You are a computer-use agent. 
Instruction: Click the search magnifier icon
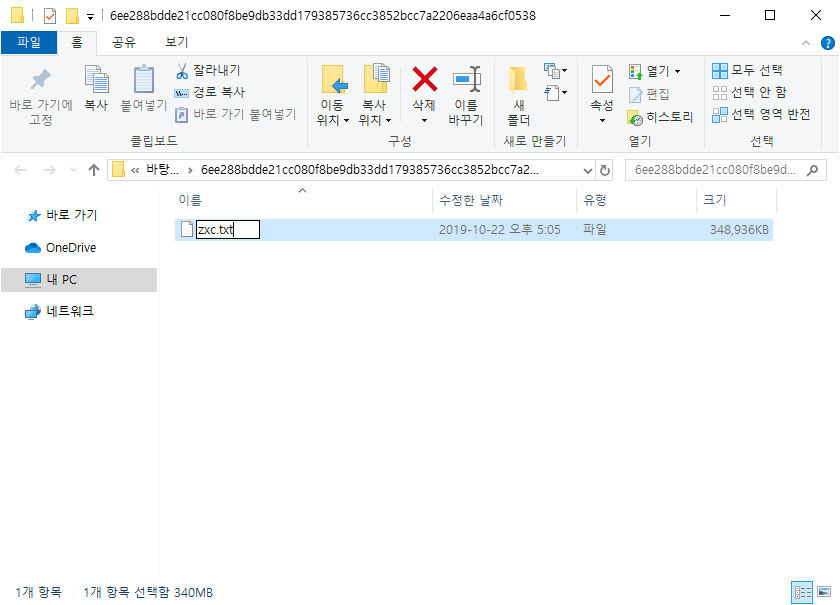[813, 170]
